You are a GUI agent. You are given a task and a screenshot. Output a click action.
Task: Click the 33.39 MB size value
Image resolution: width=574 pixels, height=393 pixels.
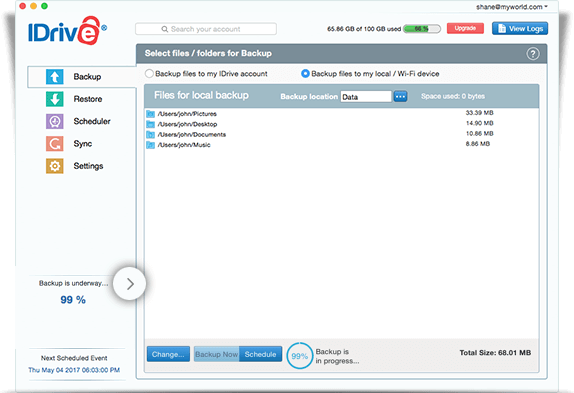click(480, 113)
